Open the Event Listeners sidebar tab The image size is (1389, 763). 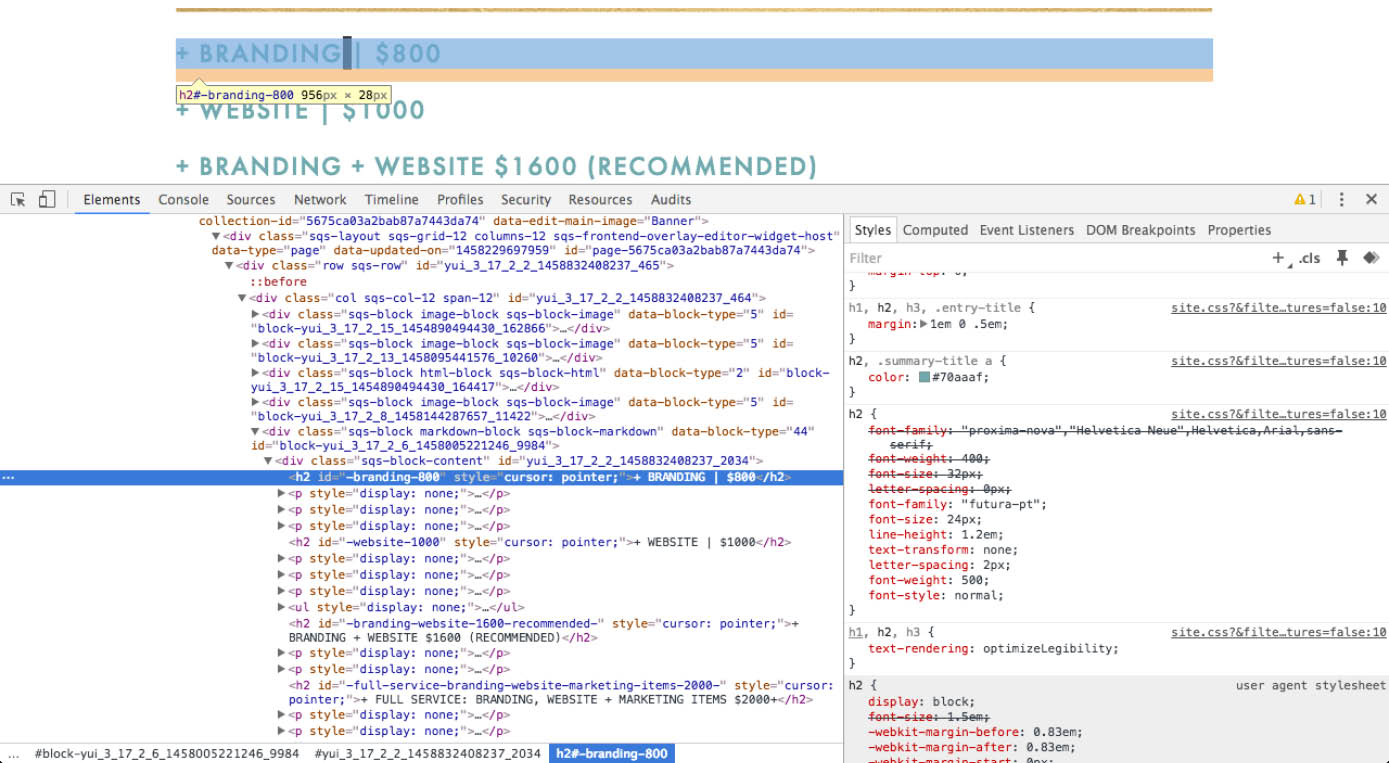pyautogui.click(x=1027, y=230)
